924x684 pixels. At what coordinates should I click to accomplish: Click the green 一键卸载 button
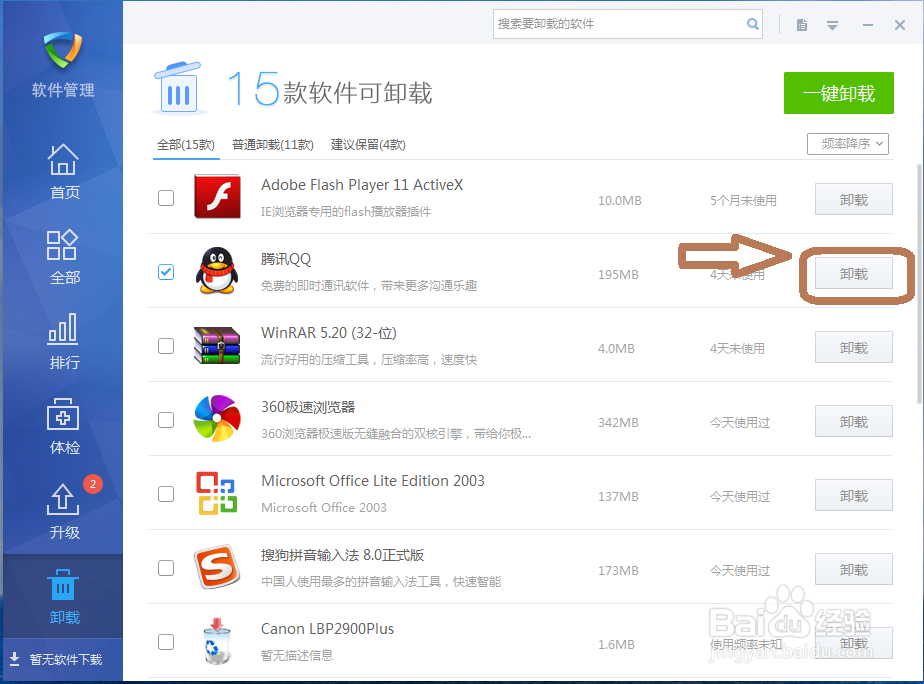[x=839, y=93]
